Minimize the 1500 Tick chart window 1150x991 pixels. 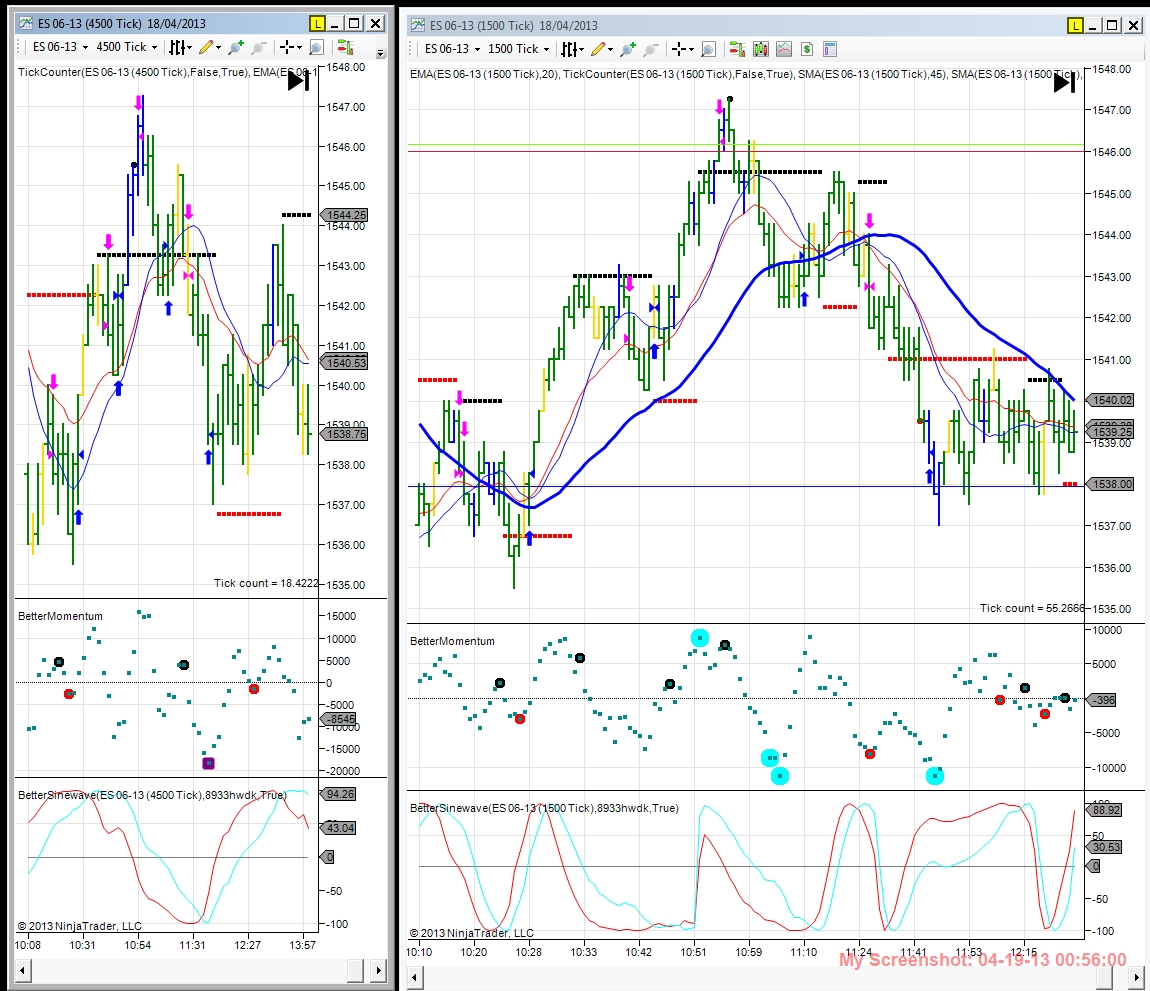[1093, 26]
